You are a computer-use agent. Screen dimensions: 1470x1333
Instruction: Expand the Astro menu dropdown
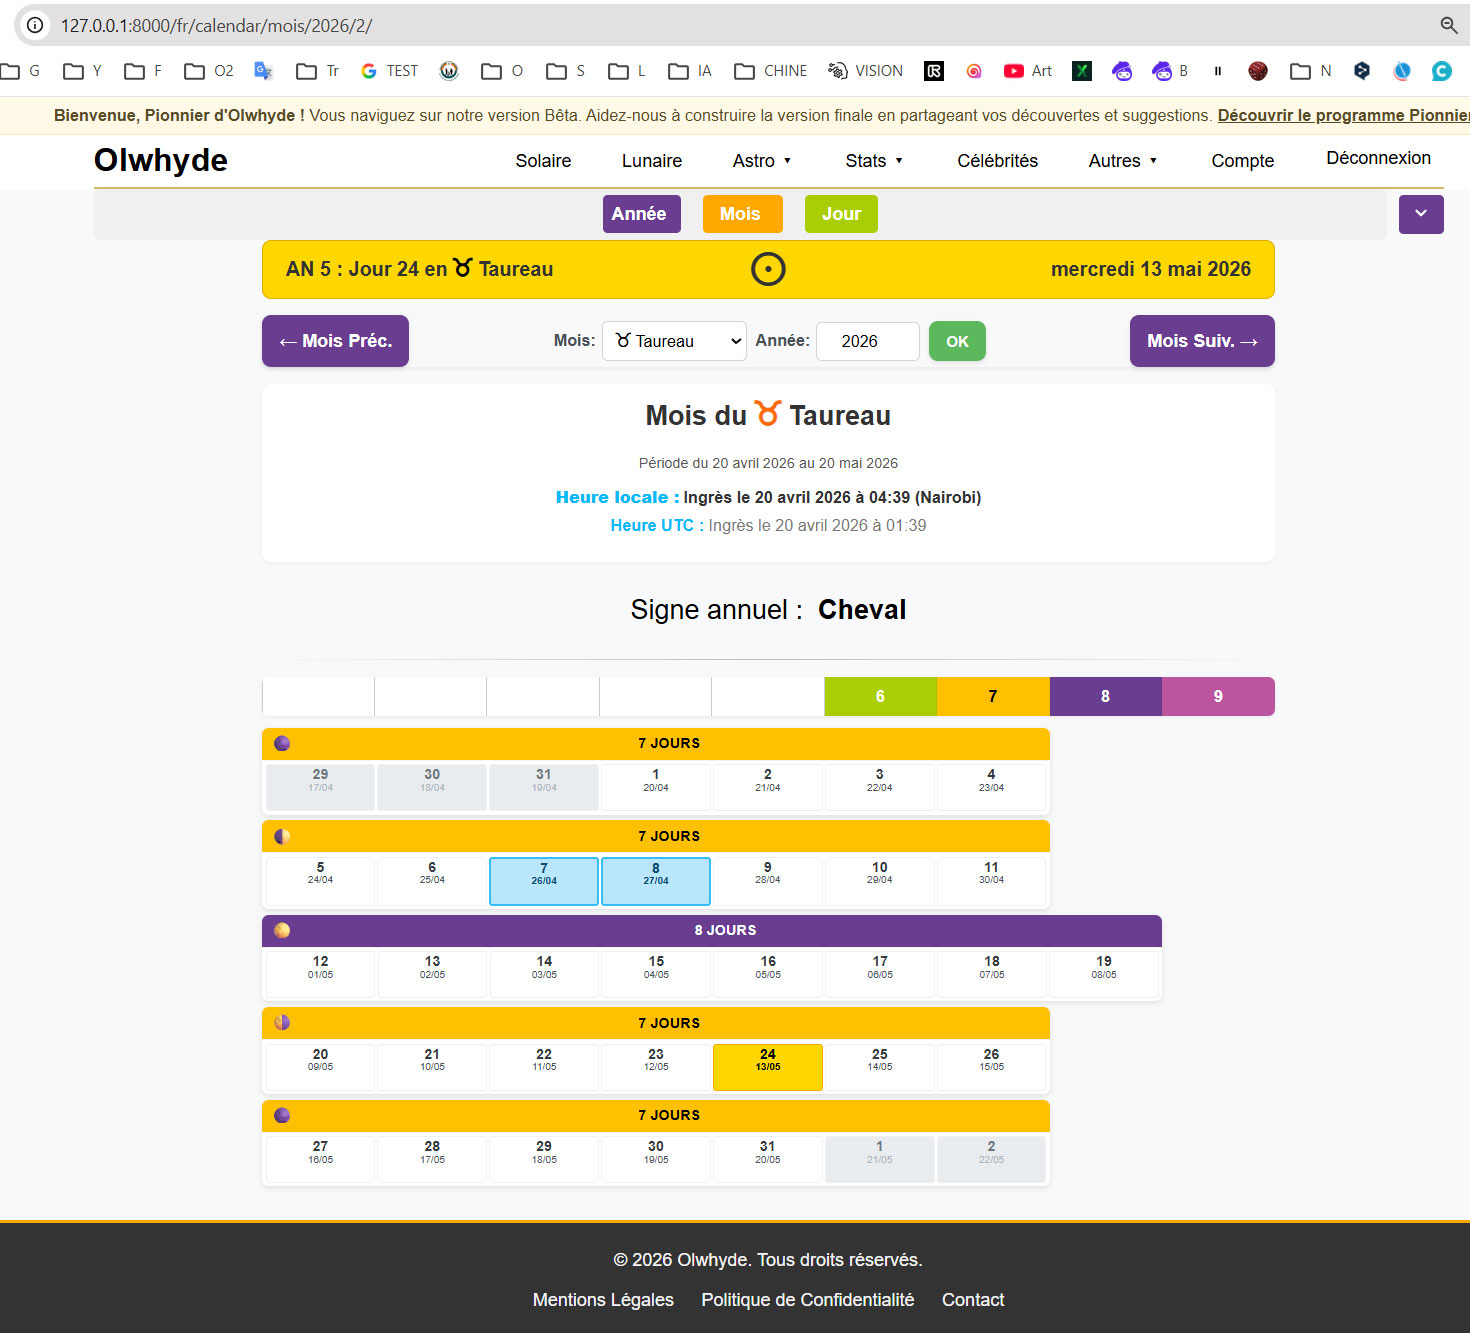762,161
